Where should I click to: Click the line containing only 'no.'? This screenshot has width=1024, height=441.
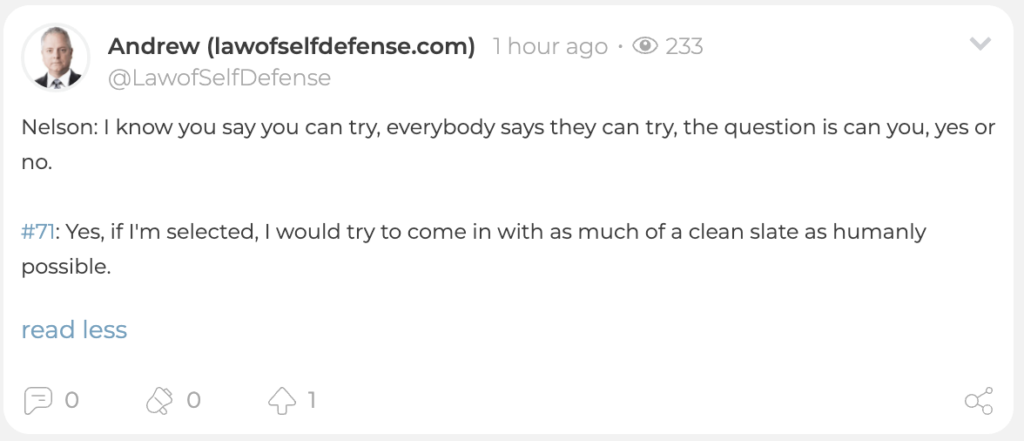coord(37,164)
